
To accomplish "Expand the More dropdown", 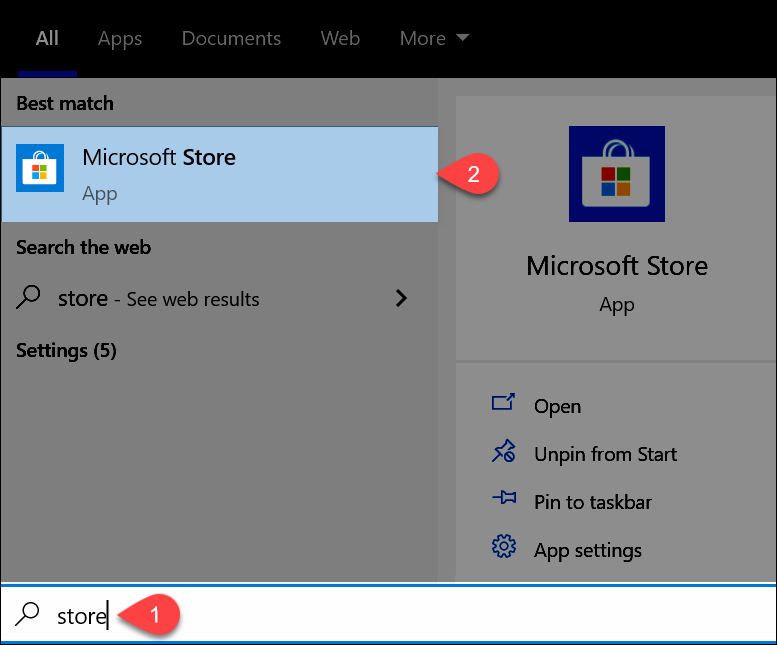I will 434,38.
